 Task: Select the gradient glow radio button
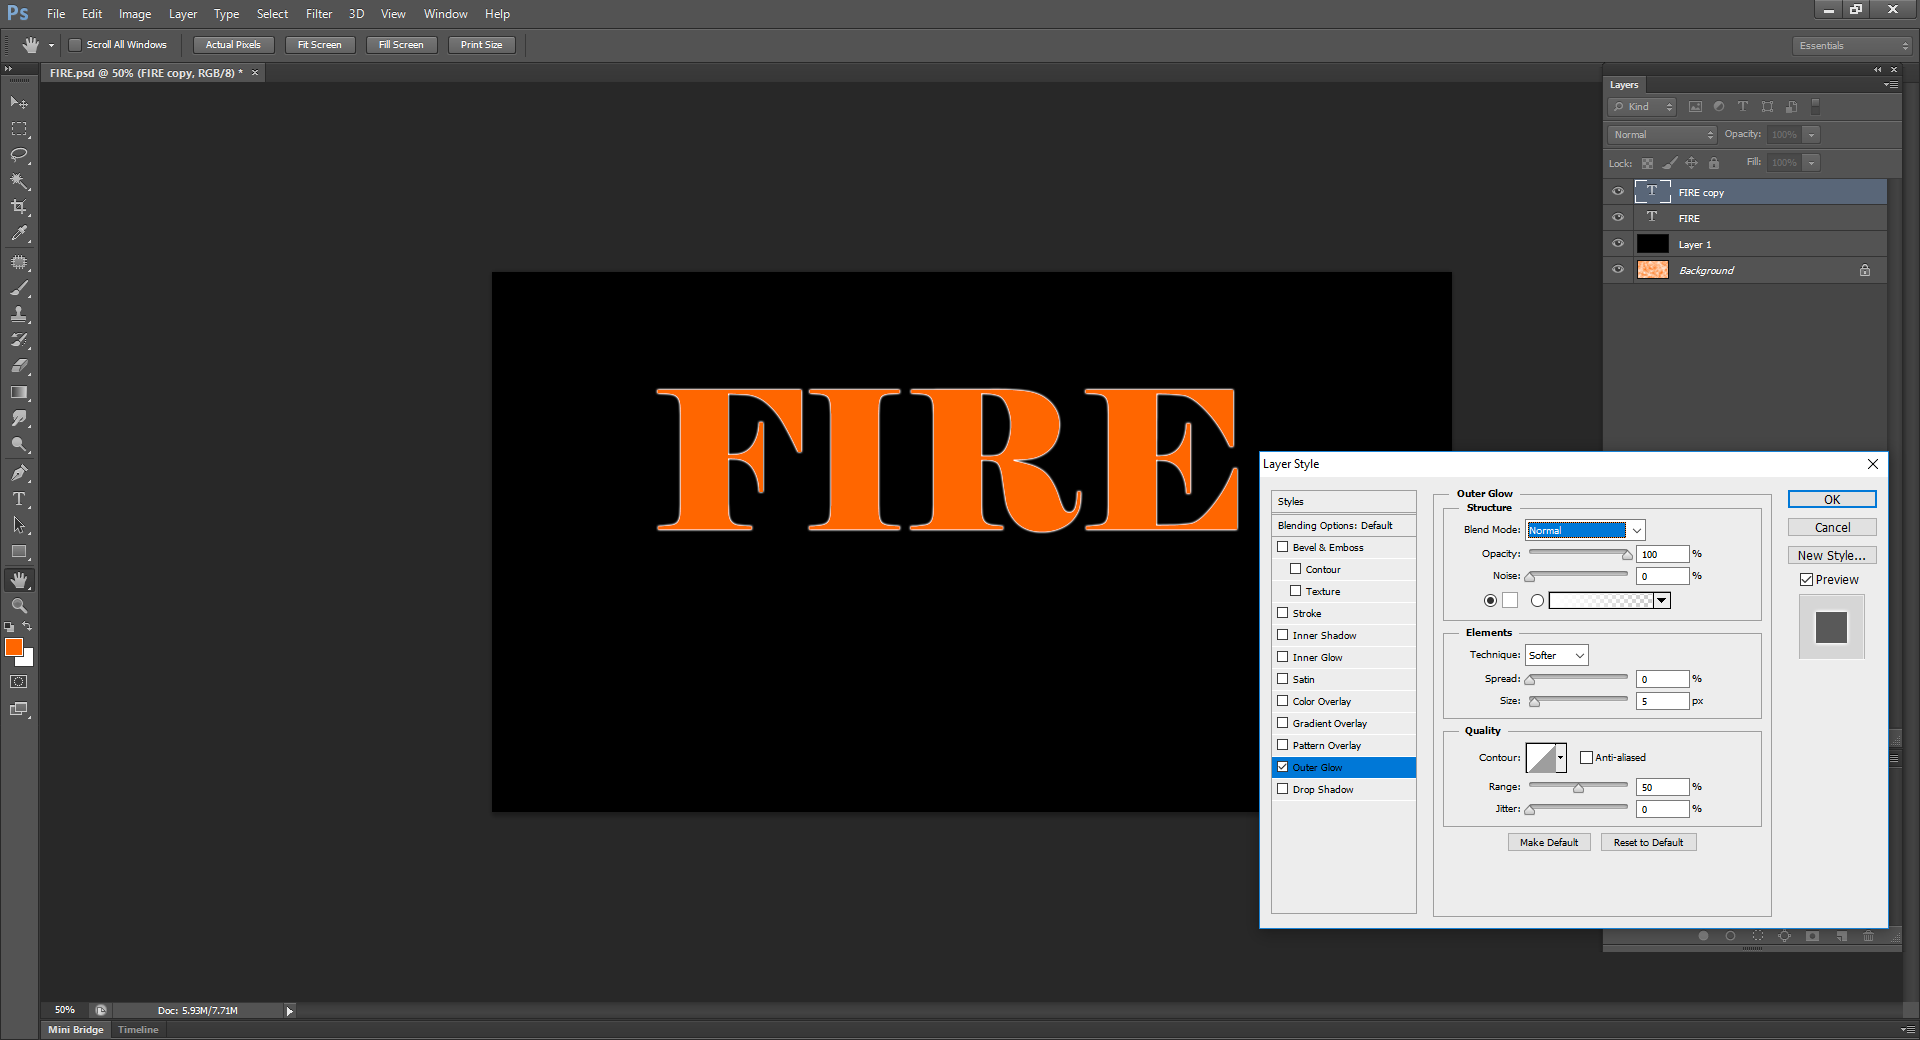tap(1538, 601)
